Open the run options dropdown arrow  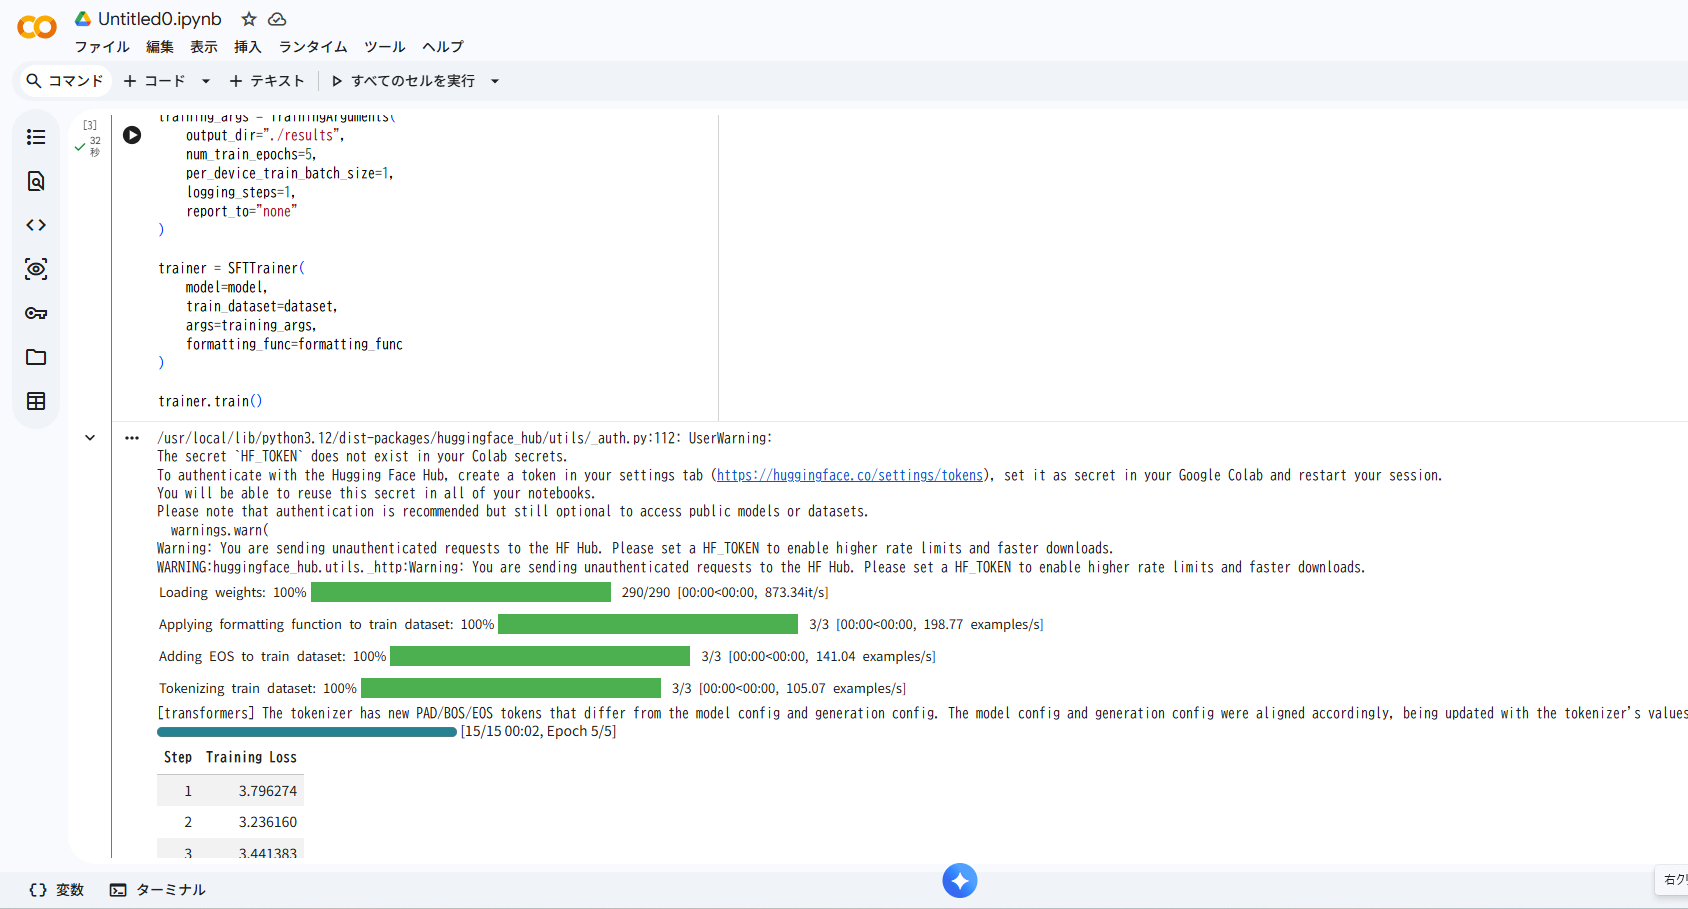pos(495,81)
